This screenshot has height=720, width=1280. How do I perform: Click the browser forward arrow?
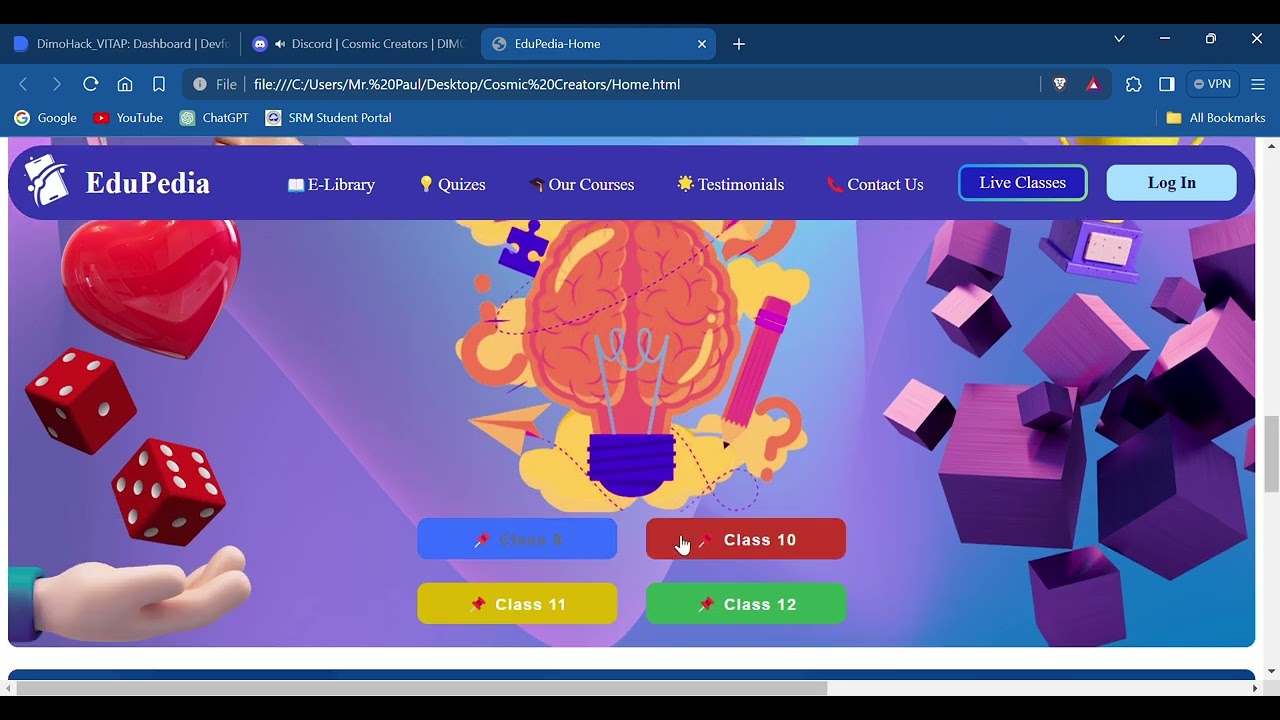pyautogui.click(x=57, y=84)
